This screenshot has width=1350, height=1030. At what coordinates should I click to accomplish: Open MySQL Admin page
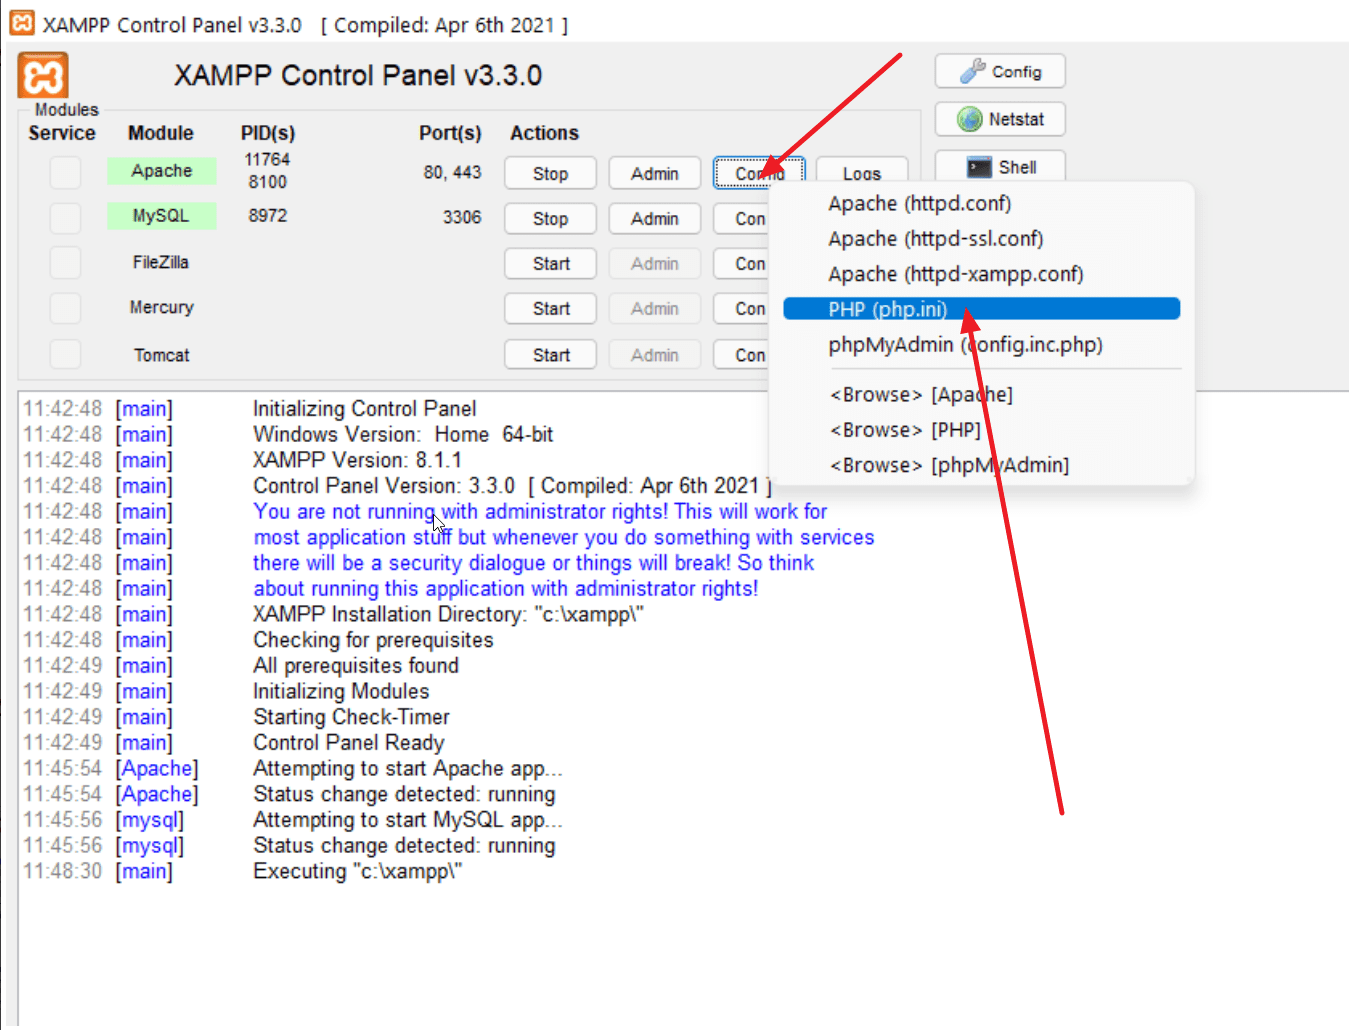click(654, 219)
